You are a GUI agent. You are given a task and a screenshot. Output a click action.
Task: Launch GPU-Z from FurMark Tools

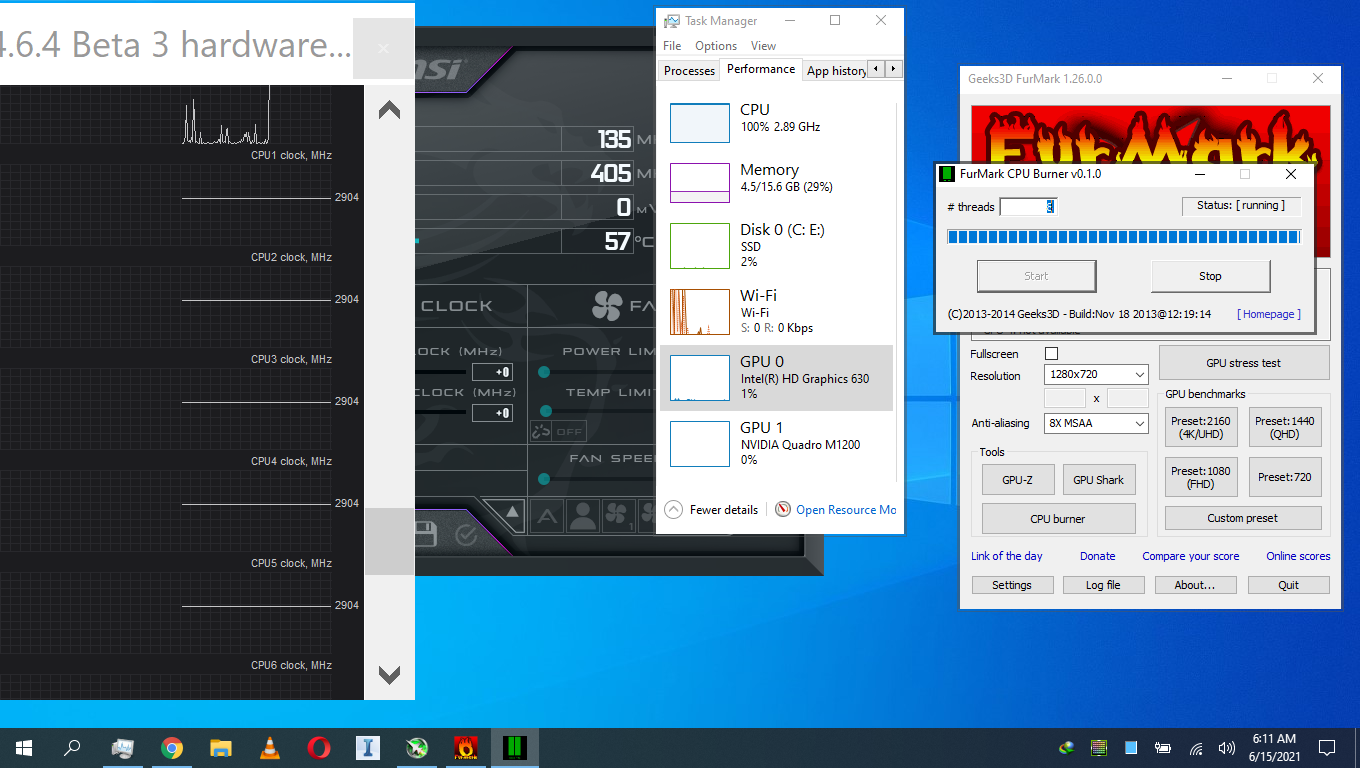pyautogui.click(x=1017, y=479)
